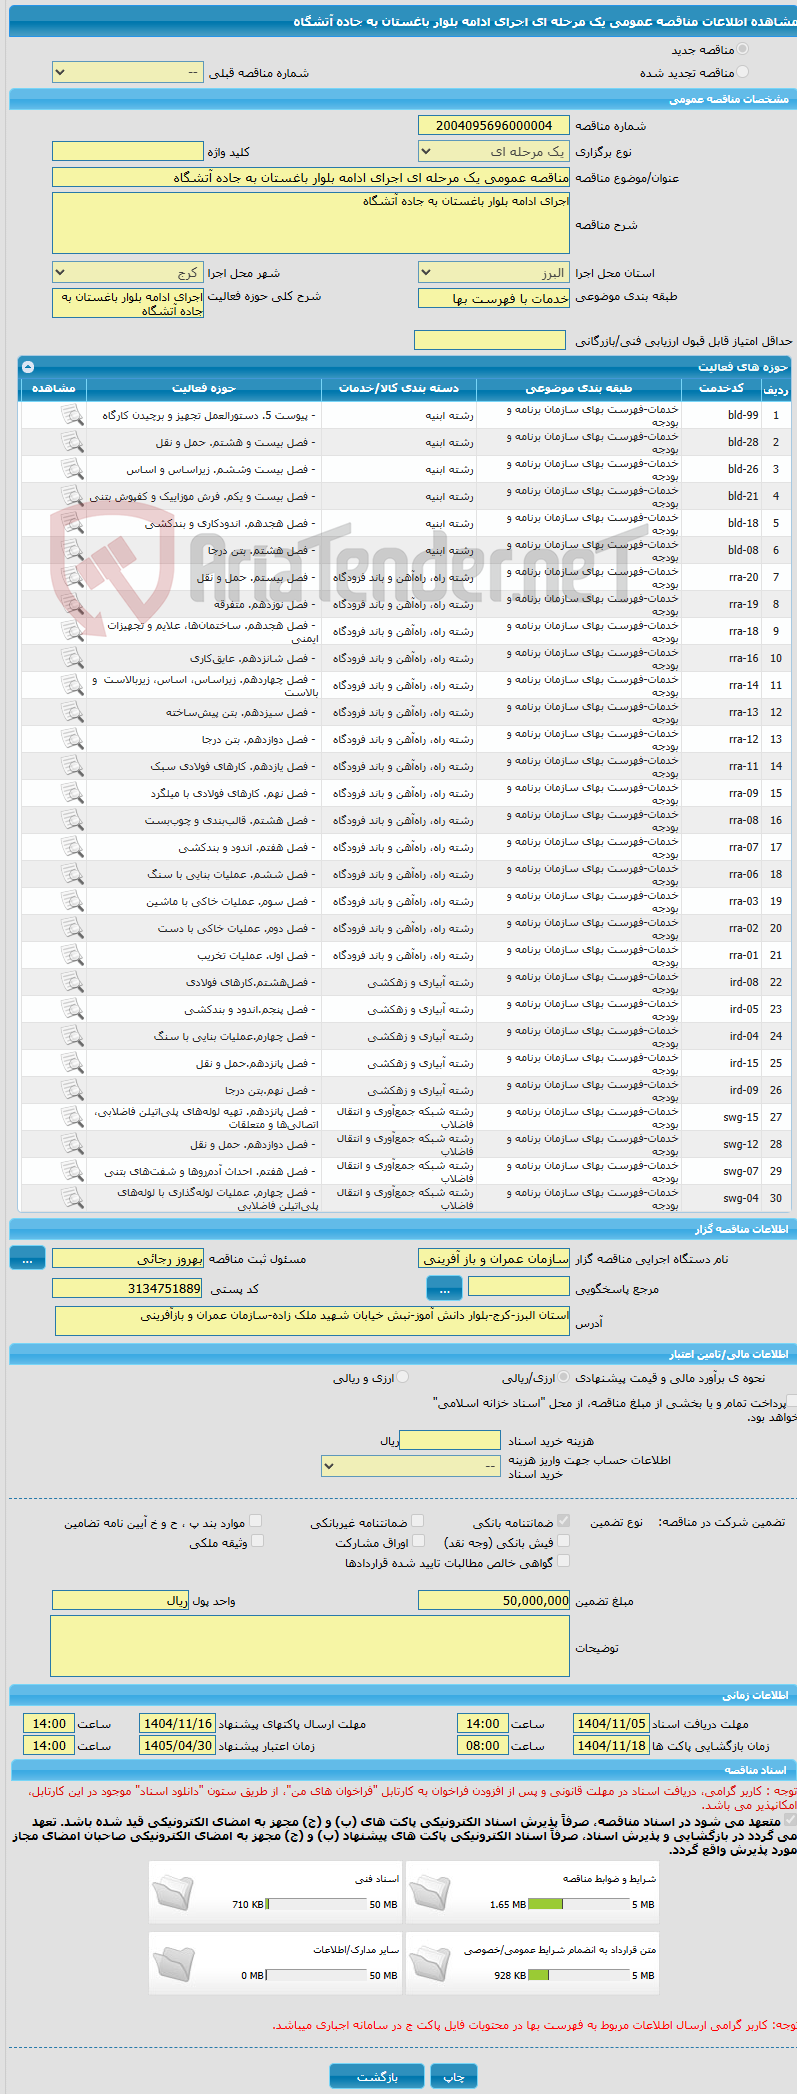The height and width of the screenshot is (2094, 797).
Task: Select the مناقصه جدید radio button
Action: click(x=742, y=49)
